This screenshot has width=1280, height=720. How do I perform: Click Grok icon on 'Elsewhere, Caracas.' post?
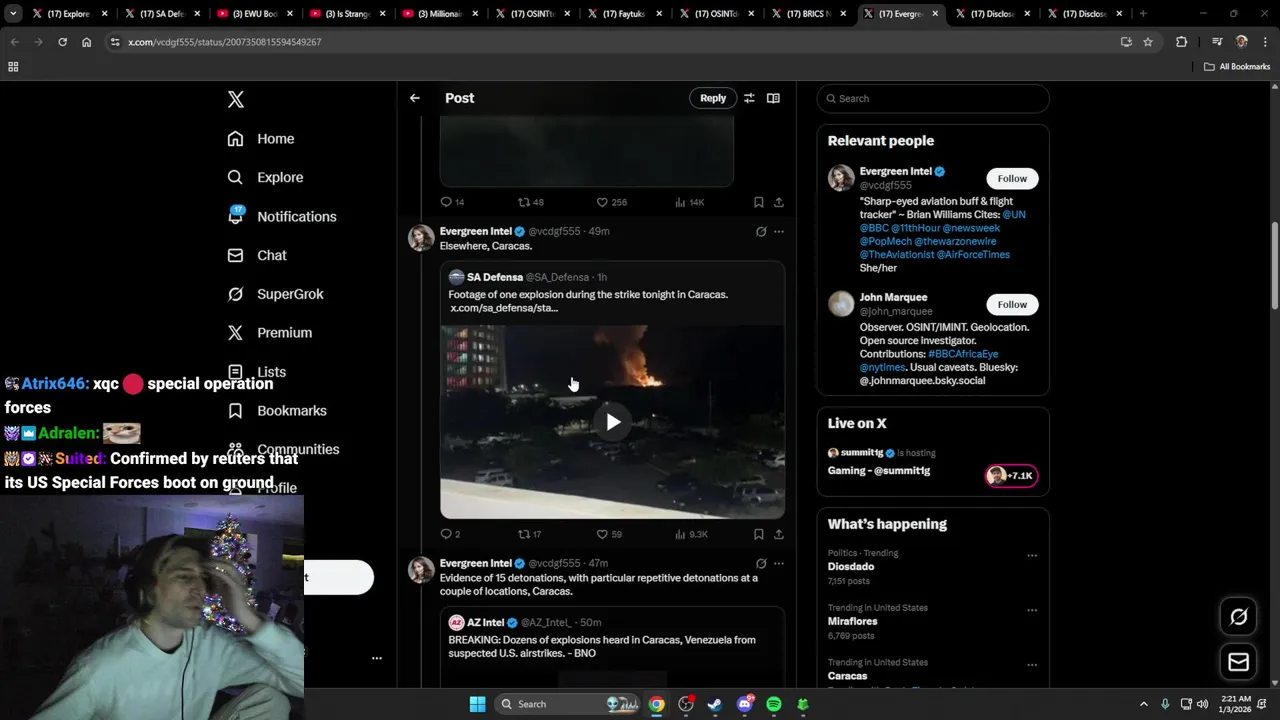coord(761,231)
